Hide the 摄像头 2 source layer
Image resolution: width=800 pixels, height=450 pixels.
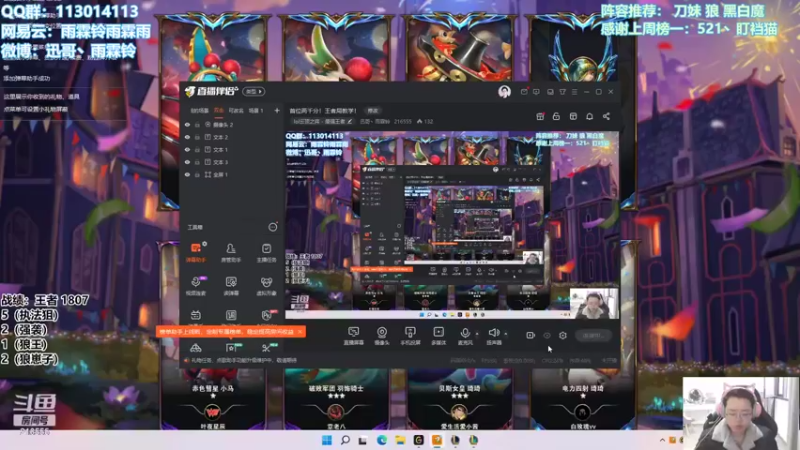point(187,124)
